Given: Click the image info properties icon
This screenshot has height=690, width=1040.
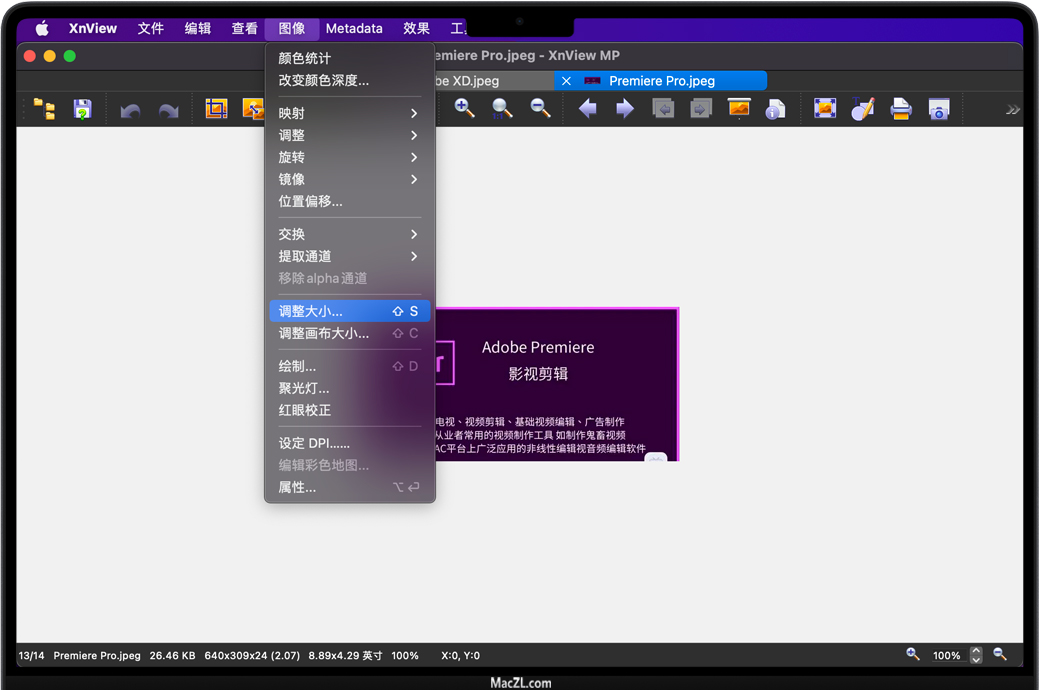Looking at the screenshot, I should pyautogui.click(x=775, y=109).
